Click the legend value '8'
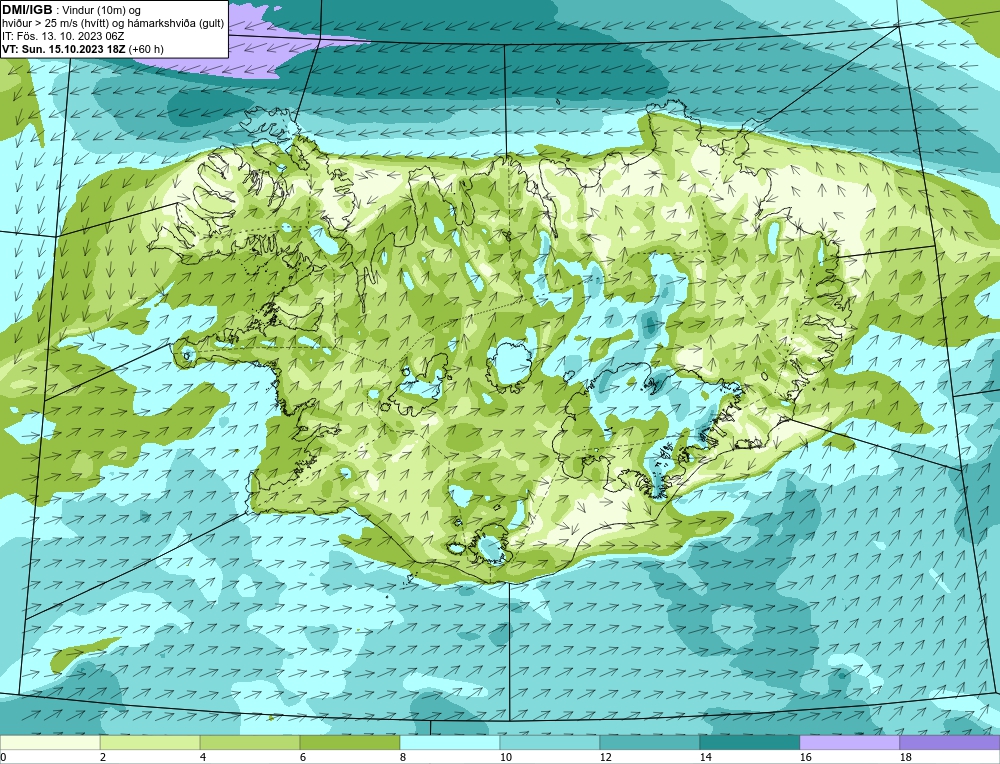 click(x=404, y=758)
